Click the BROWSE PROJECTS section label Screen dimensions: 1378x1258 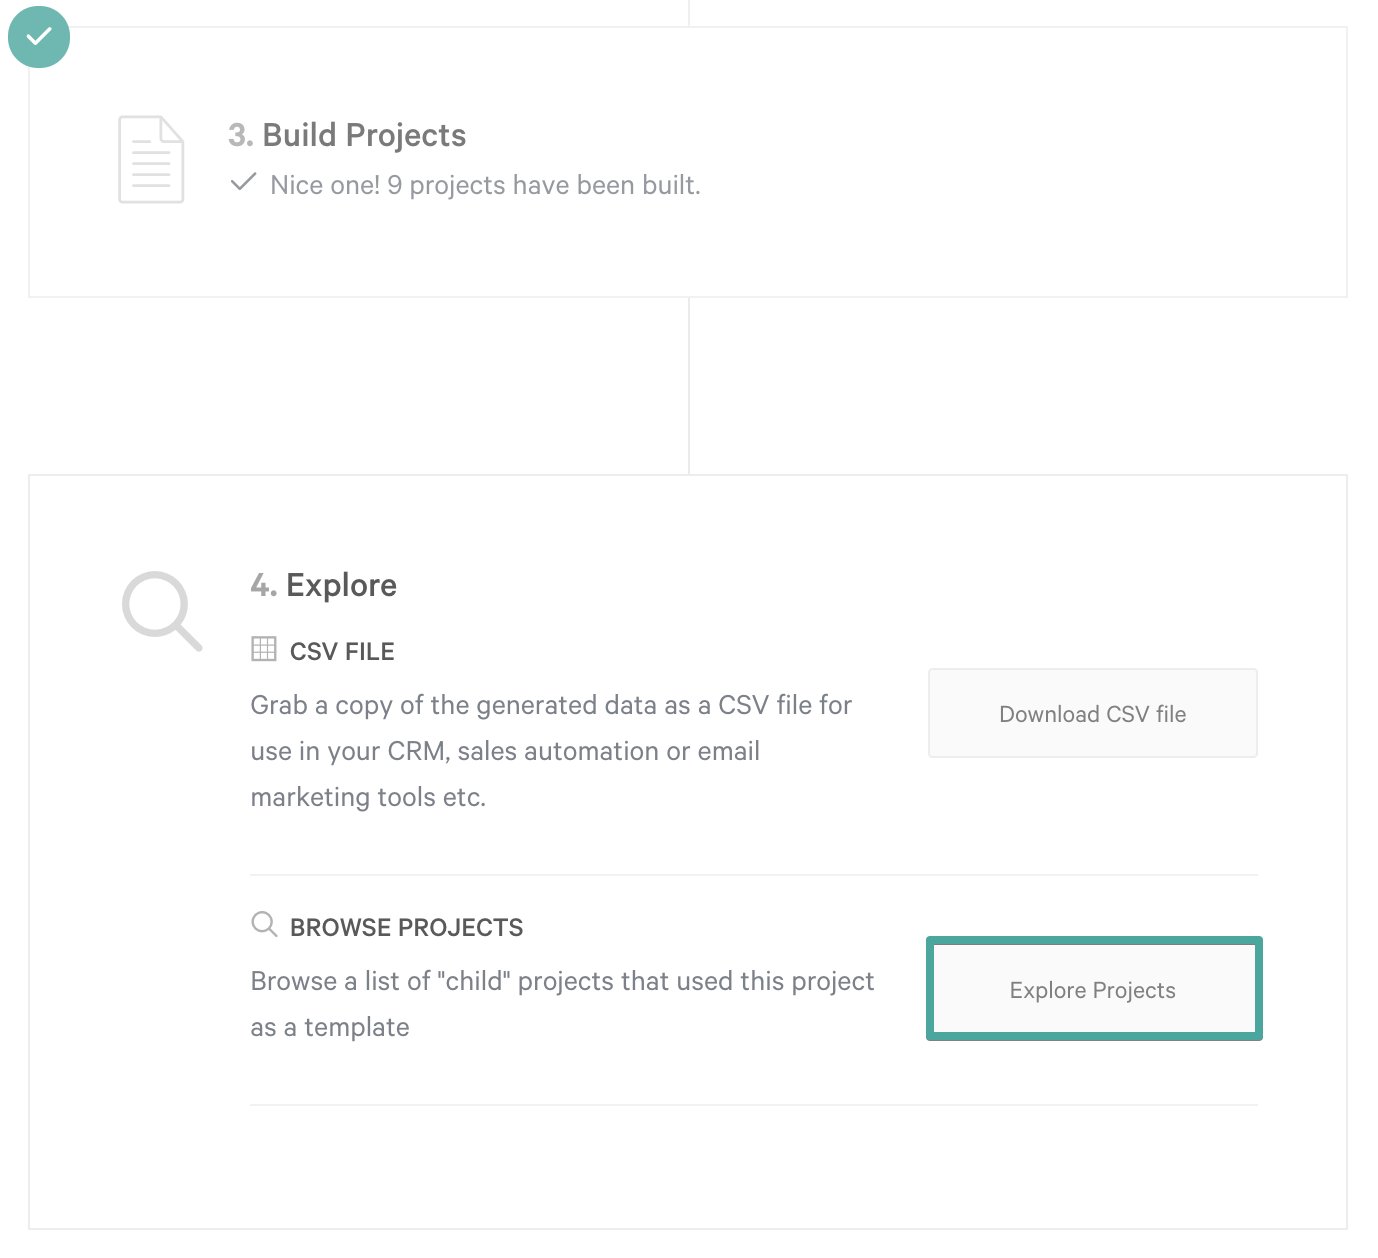click(x=407, y=928)
